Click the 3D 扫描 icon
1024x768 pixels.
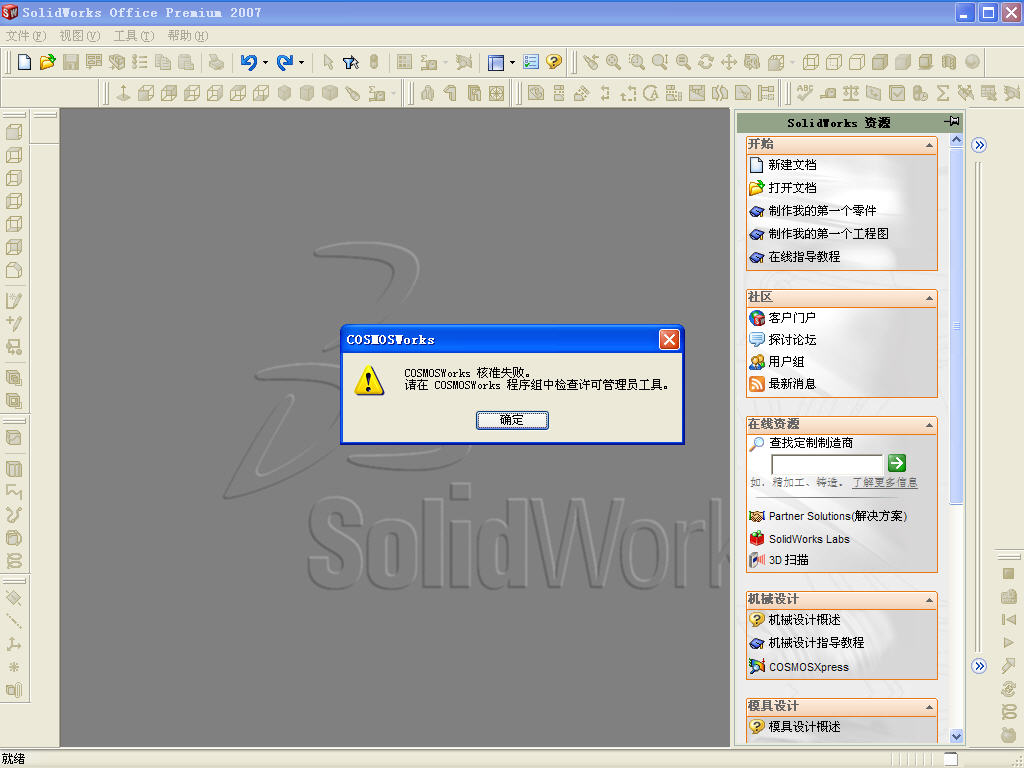pos(756,560)
